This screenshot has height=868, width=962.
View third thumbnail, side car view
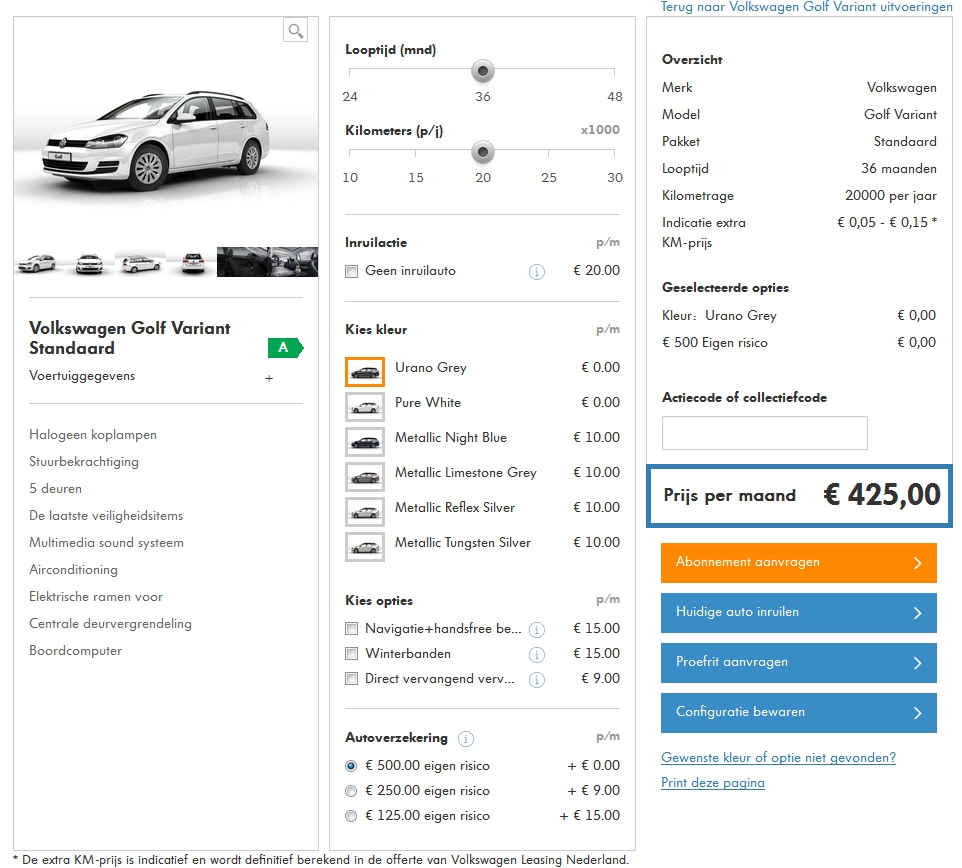140,263
